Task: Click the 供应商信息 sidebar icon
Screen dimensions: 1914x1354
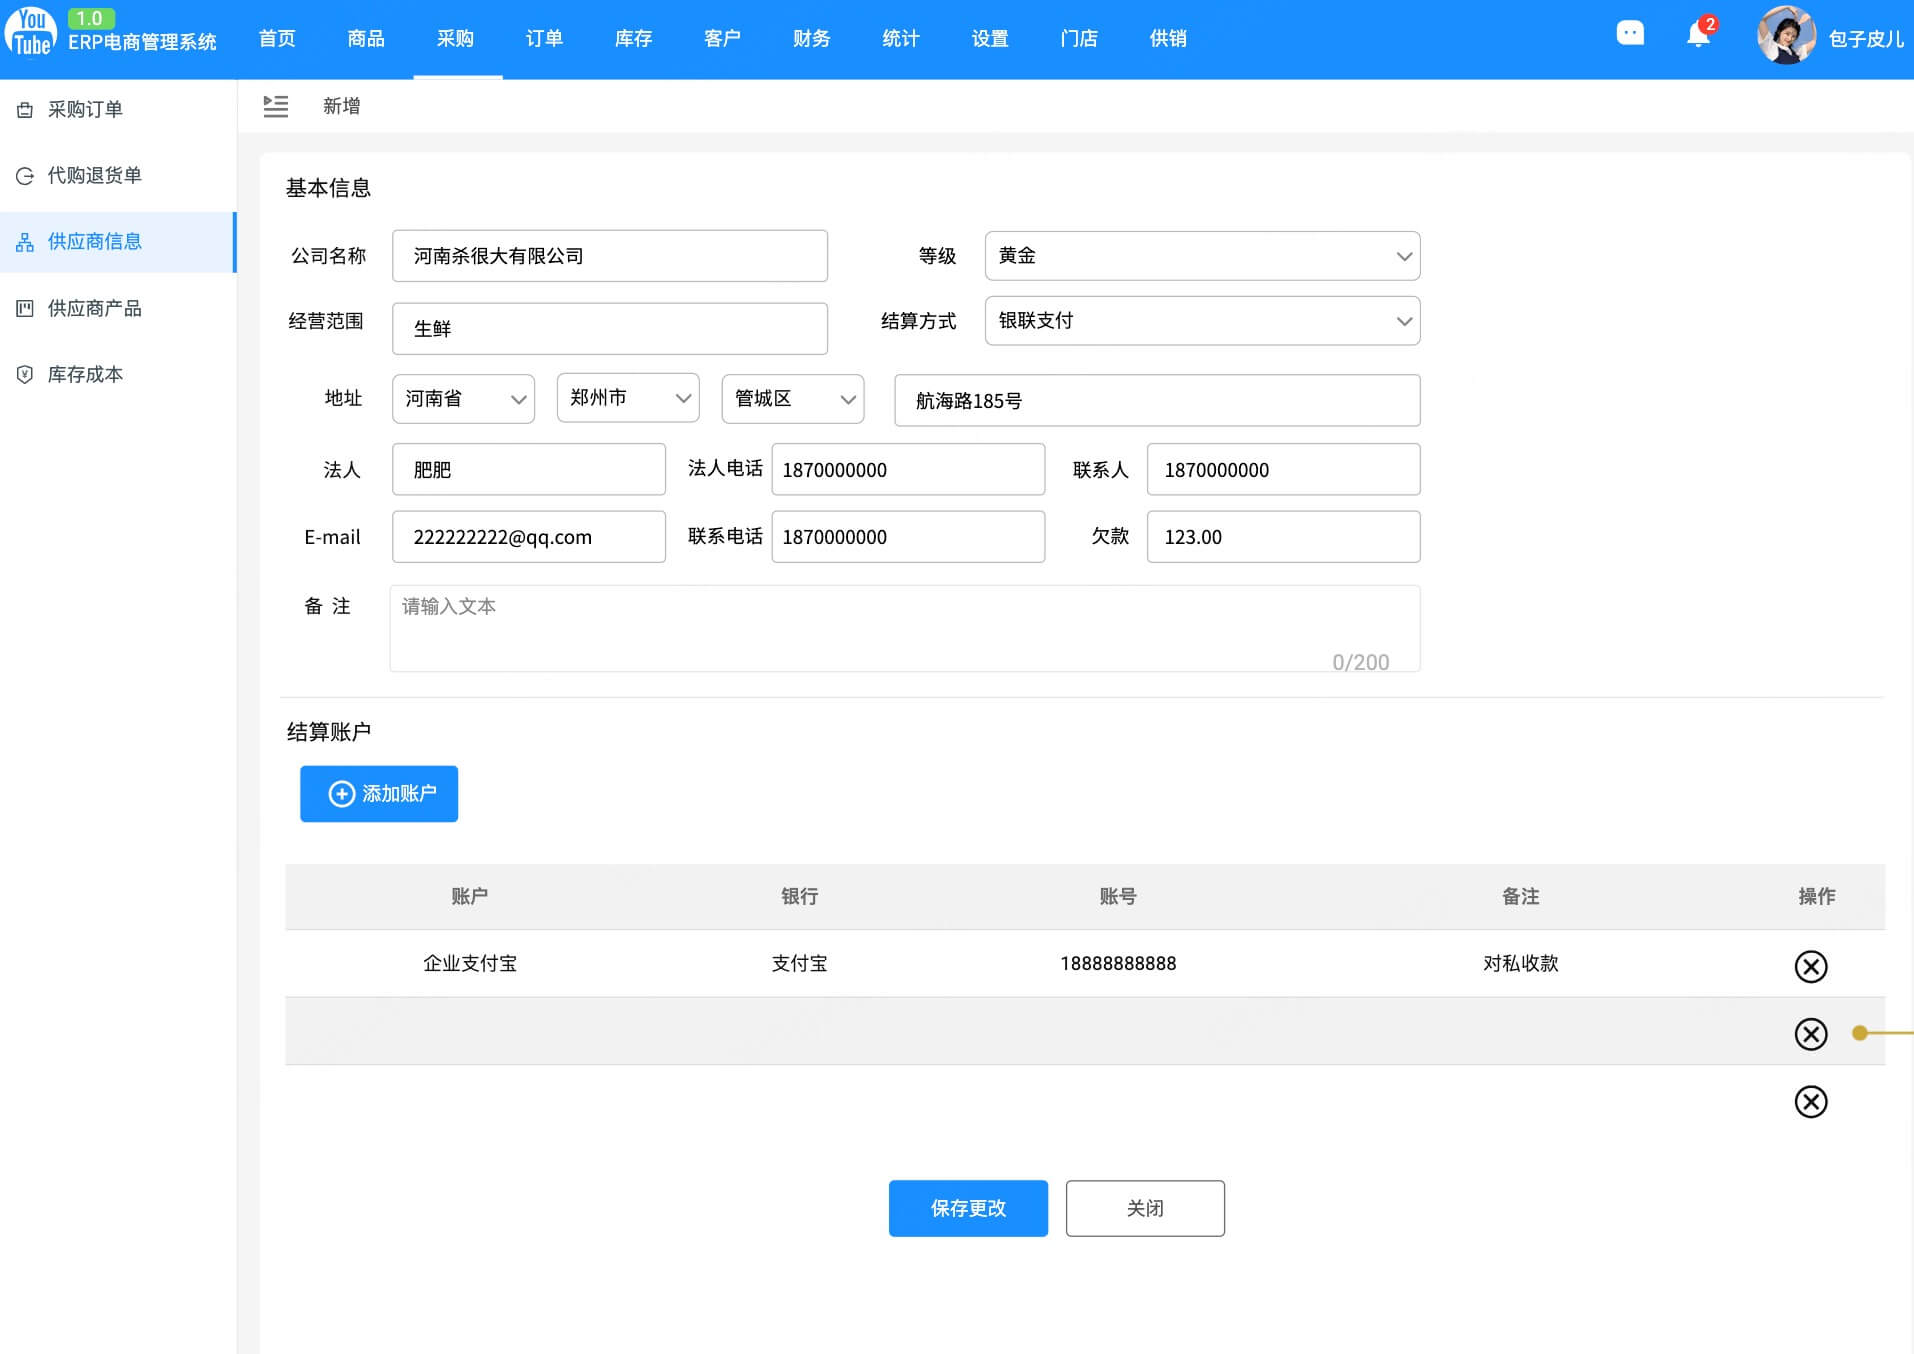Action: [25, 241]
